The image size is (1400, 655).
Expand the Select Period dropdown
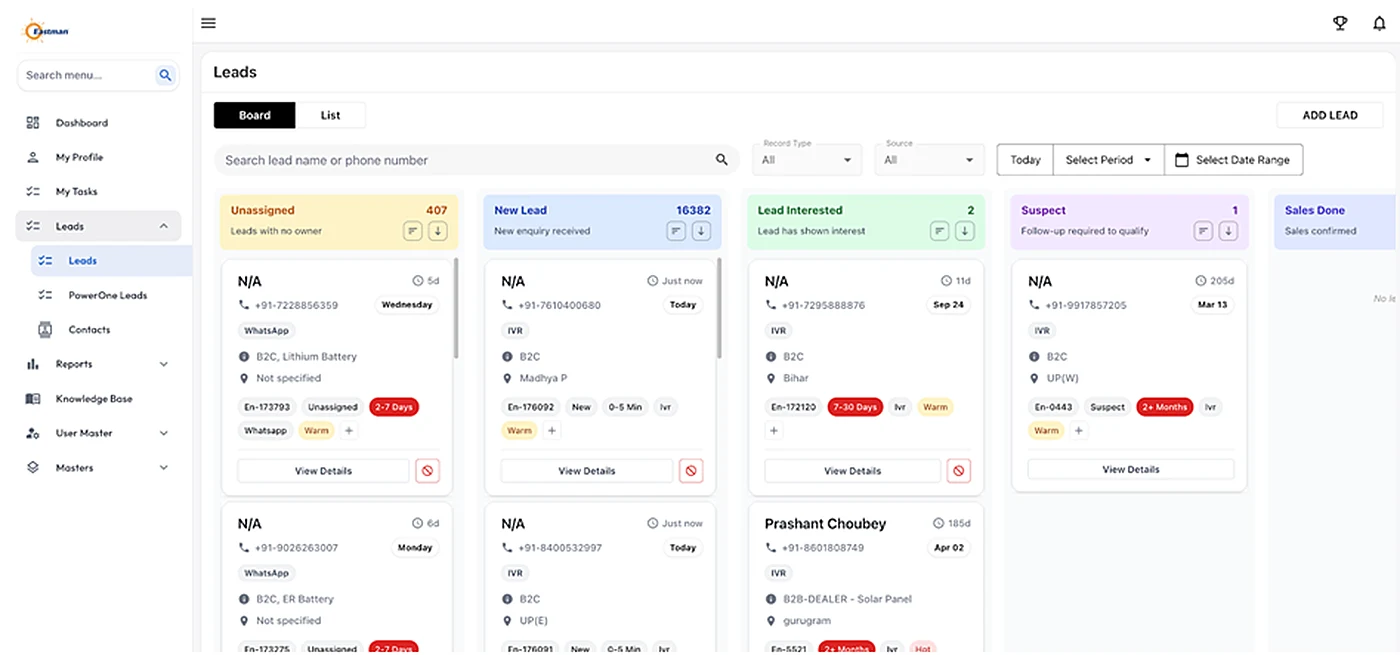tap(1109, 160)
